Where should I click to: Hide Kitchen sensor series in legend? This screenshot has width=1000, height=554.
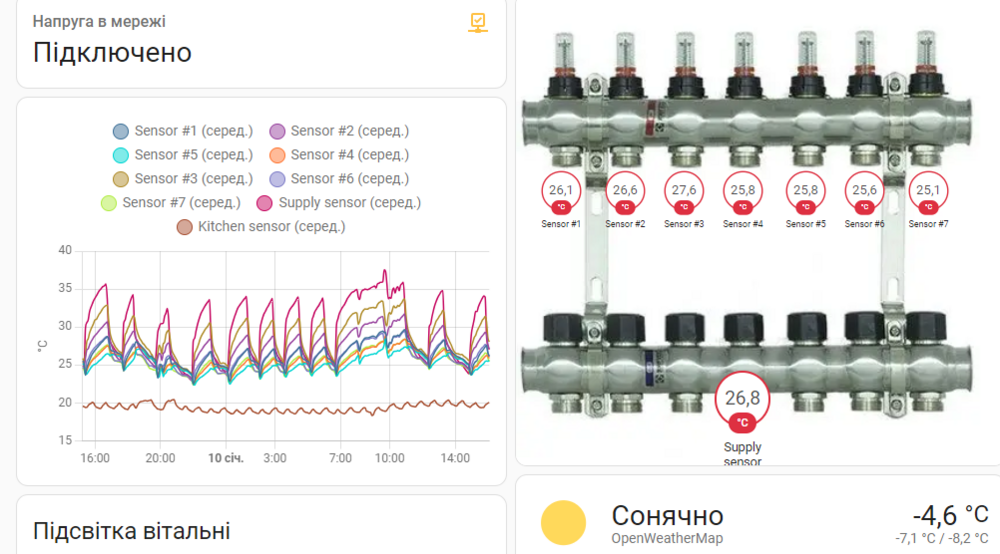pyautogui.click(x=261, y=227)
